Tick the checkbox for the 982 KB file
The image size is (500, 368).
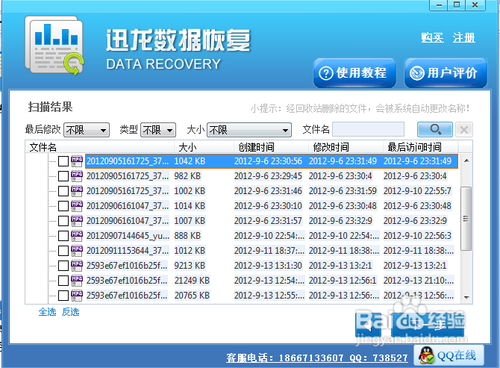pos(63,176)
